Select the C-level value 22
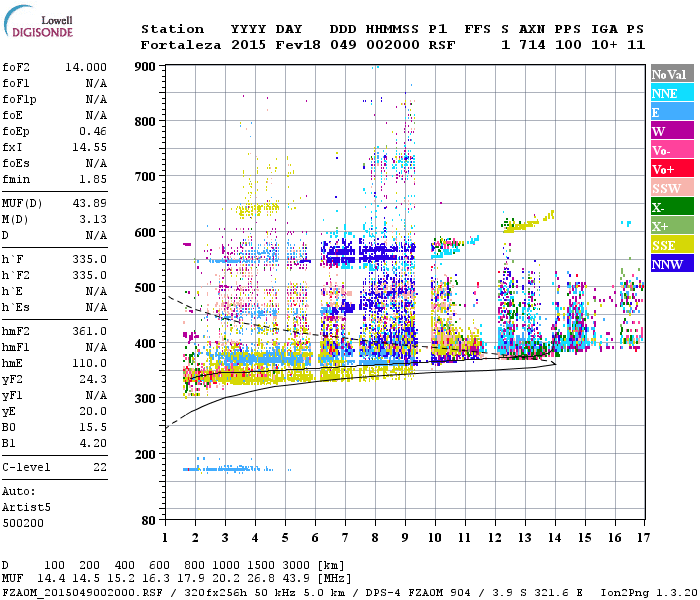Viewport: 700px width, 600px height. pos(99,467)
